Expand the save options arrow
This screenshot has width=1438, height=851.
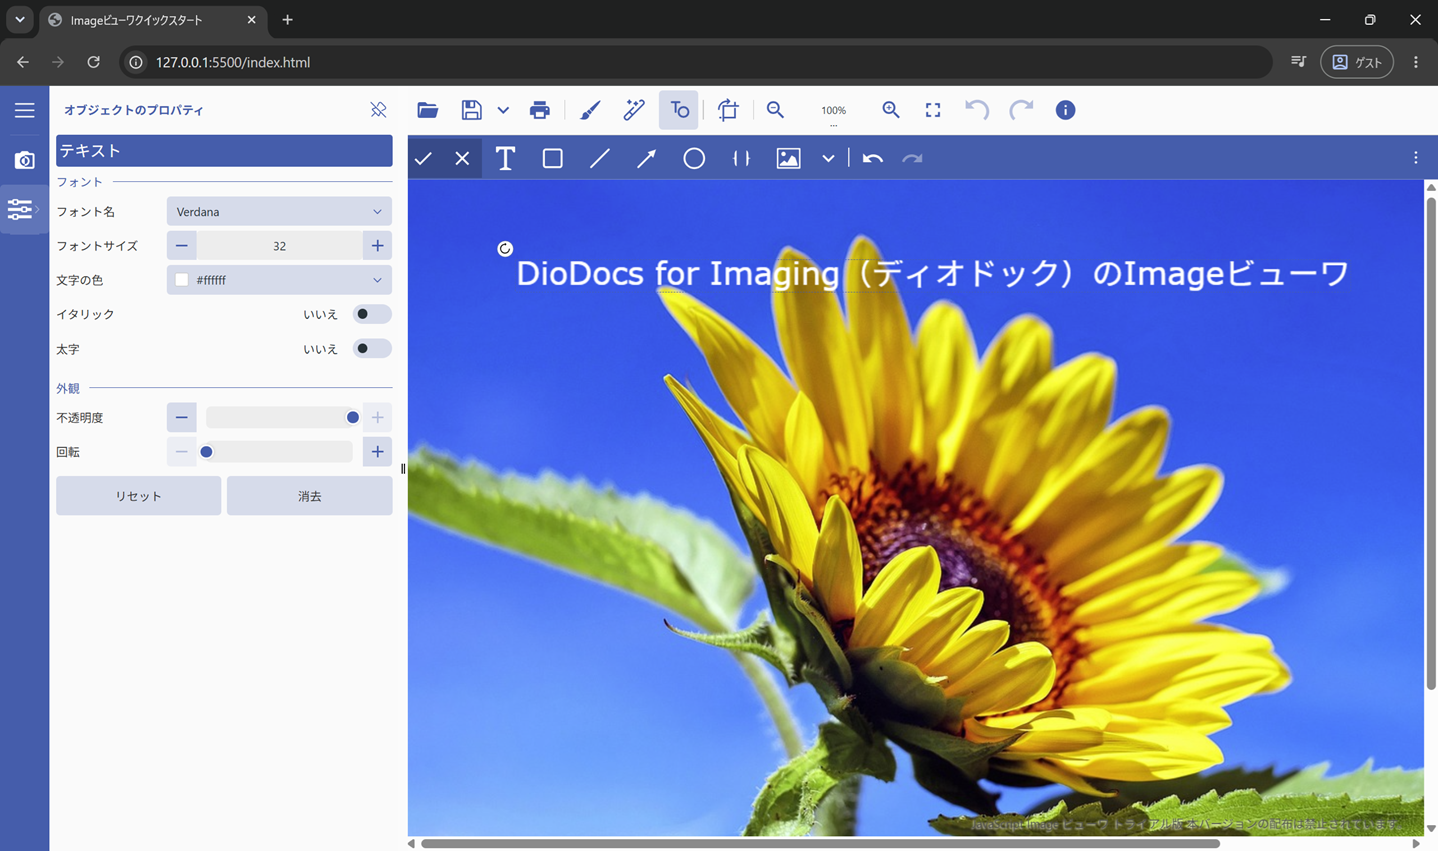(503, 110)
